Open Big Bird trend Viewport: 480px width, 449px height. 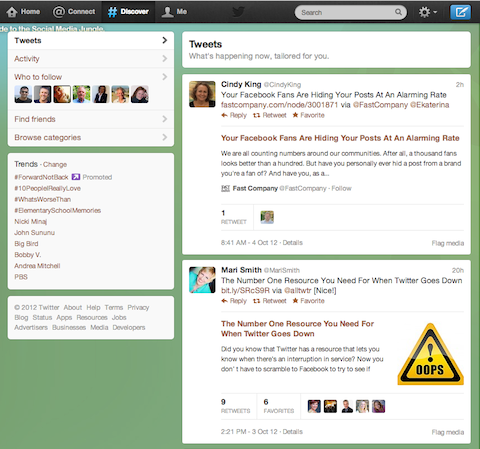coord(26,244)
